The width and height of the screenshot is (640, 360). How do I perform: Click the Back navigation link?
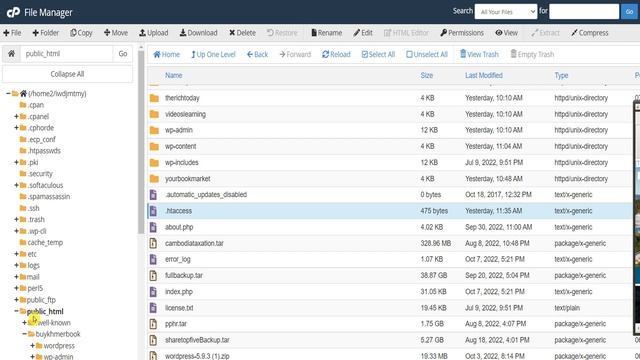(x=257, y=54)
